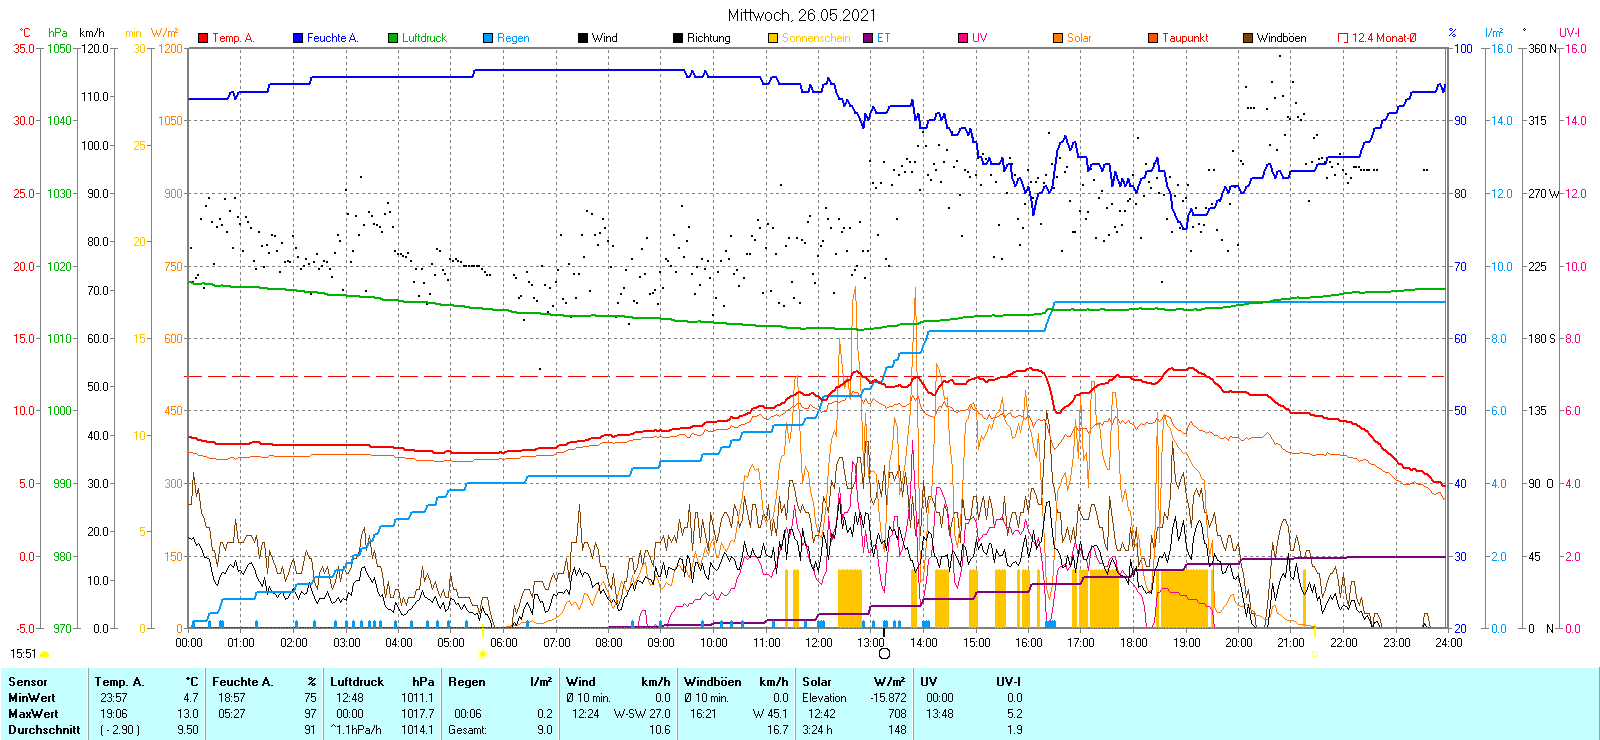The image size is (1600, 740).
Task: Click the temperature deviation value ( -2.90 )
Action: [x=120, y=730]
